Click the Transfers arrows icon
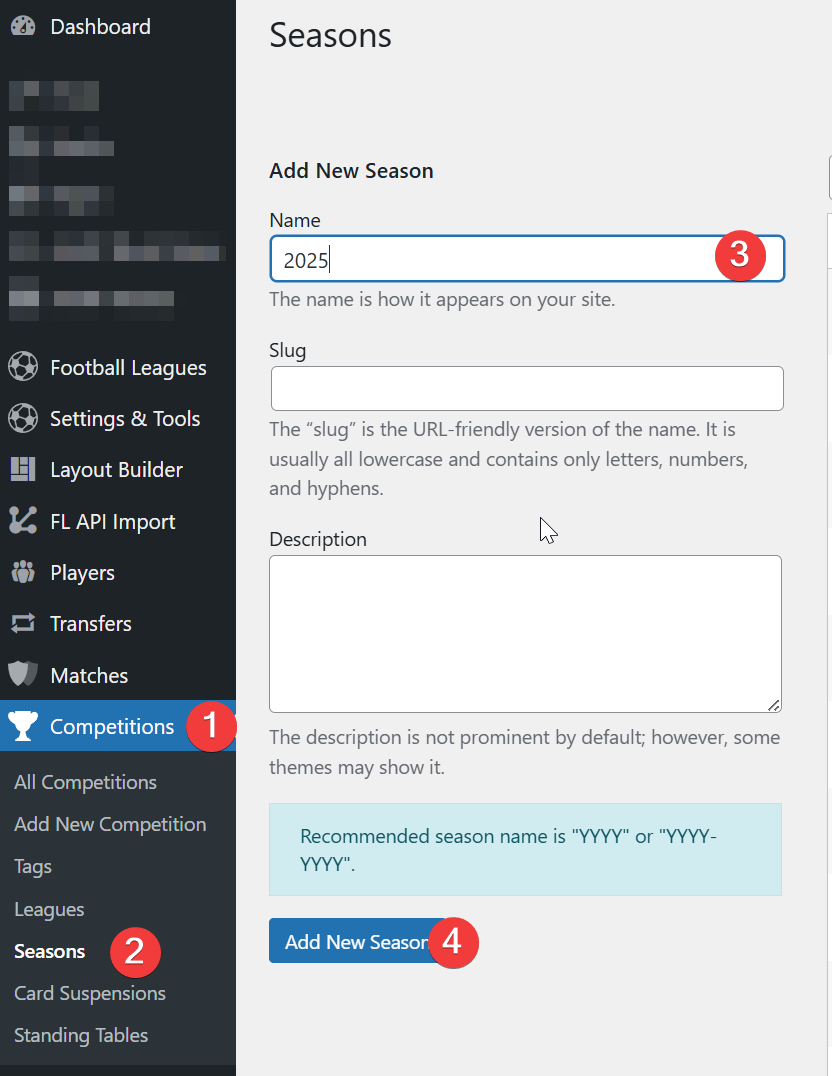 pyautogui.click(x=23, y=623)
